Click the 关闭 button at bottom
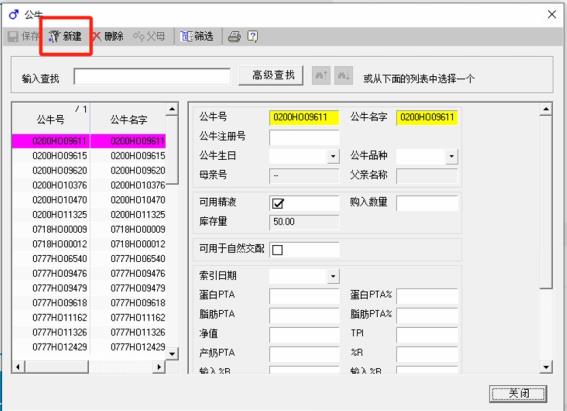567x411 pixels. (x=518, y=393)
